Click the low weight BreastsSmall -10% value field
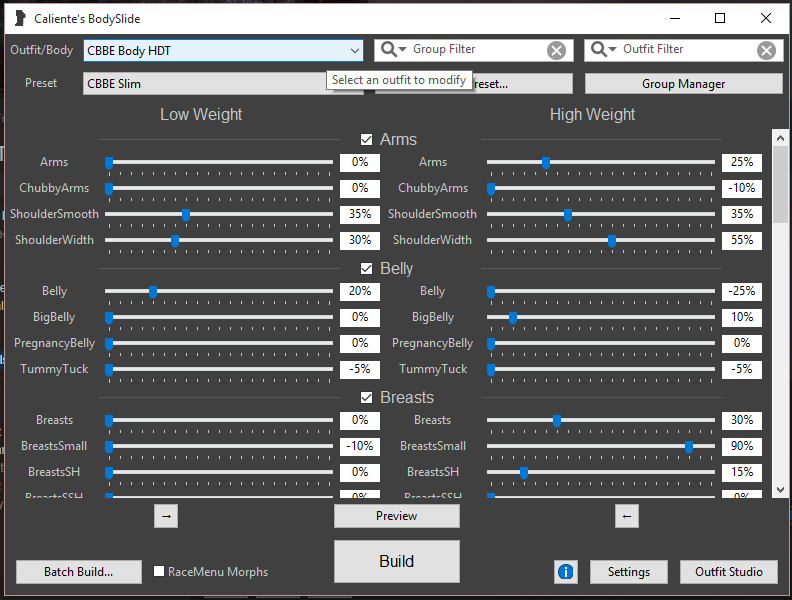This screenshot has height=600, width=792. point(360,446)
